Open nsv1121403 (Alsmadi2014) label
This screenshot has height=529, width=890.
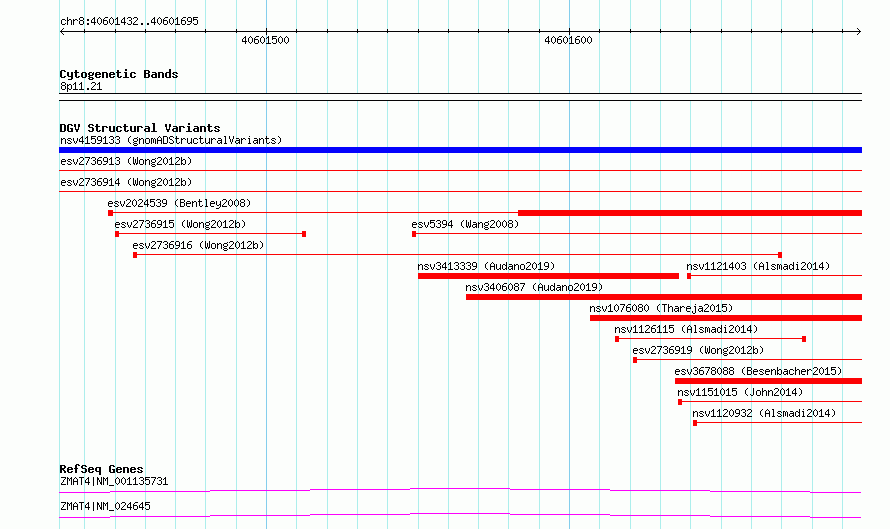pyautogui.click(x=758, y=266)
